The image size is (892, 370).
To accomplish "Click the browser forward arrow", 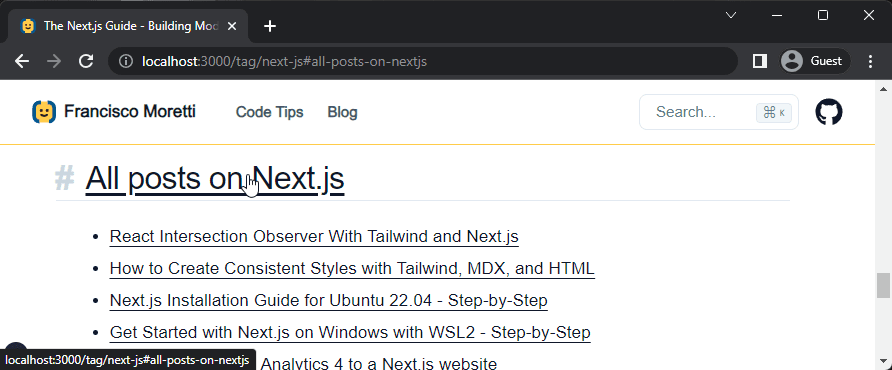I will click(54, 61).
